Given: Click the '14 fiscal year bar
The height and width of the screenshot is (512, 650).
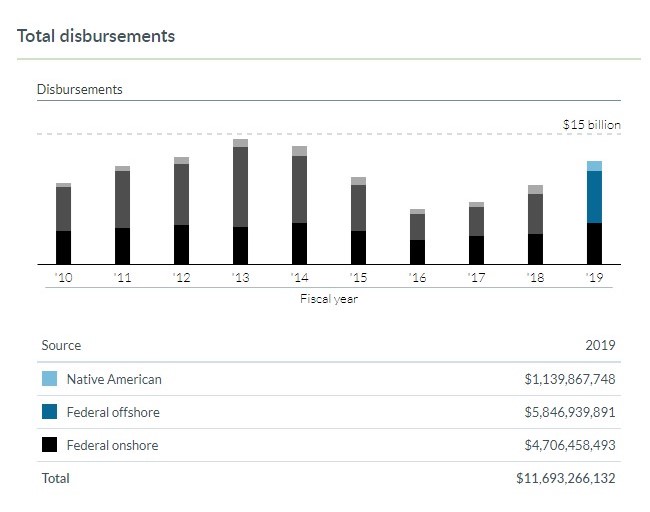Looking at the screenshot, I should (x=299, y=206).
